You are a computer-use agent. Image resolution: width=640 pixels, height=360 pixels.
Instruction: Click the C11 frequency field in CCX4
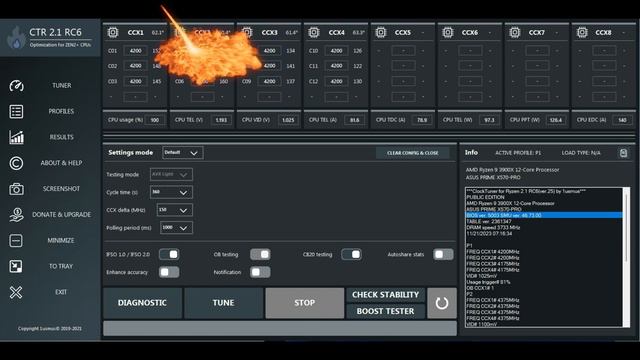336,66
